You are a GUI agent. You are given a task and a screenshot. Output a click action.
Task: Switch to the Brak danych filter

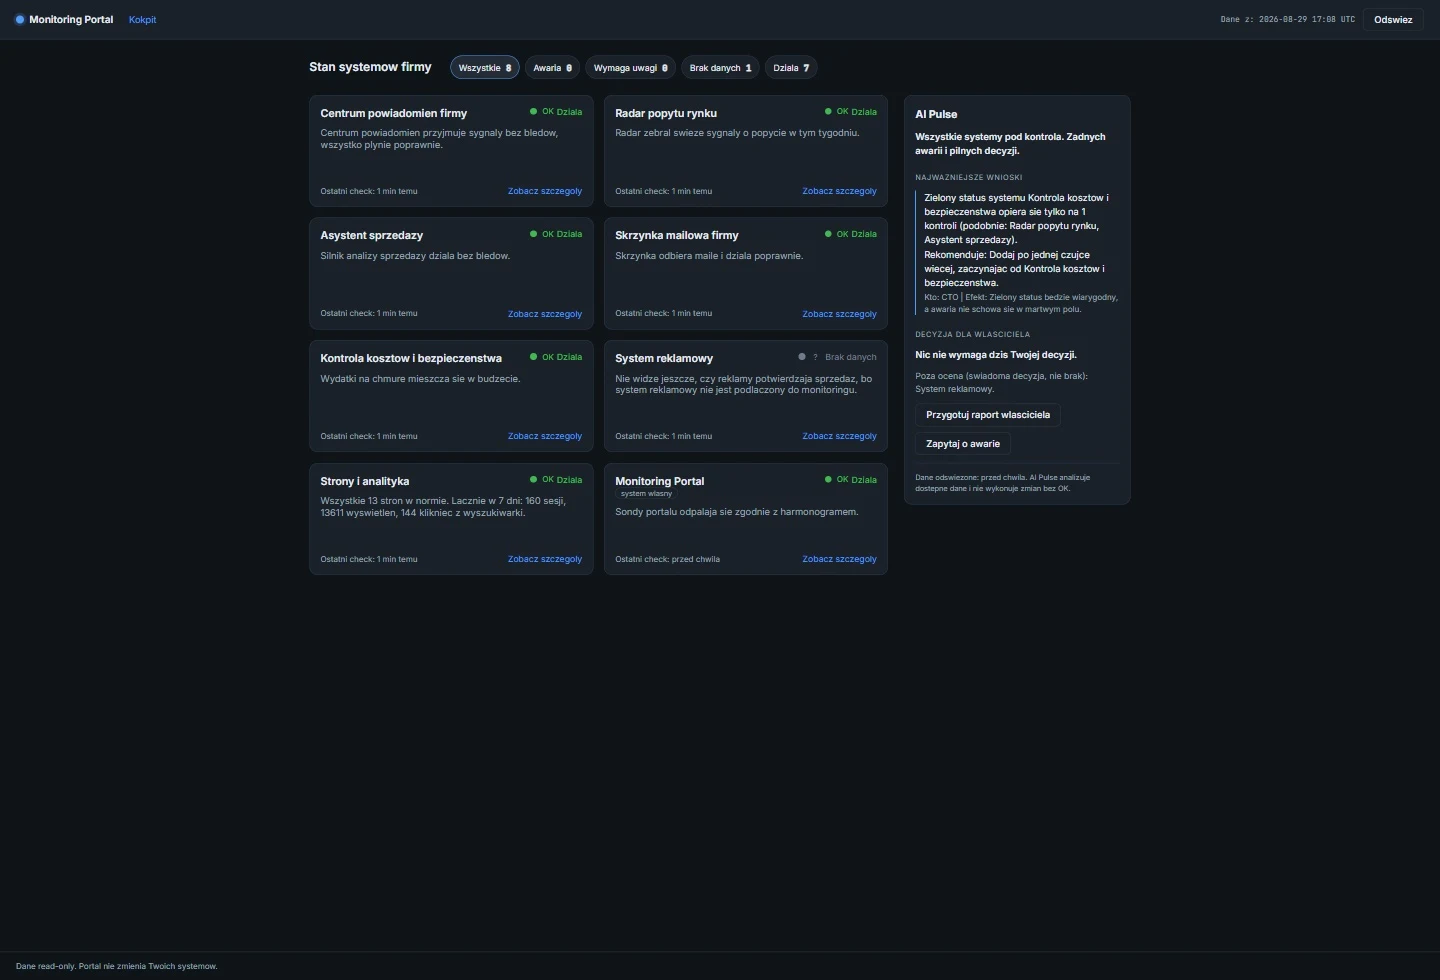point(720,68)
